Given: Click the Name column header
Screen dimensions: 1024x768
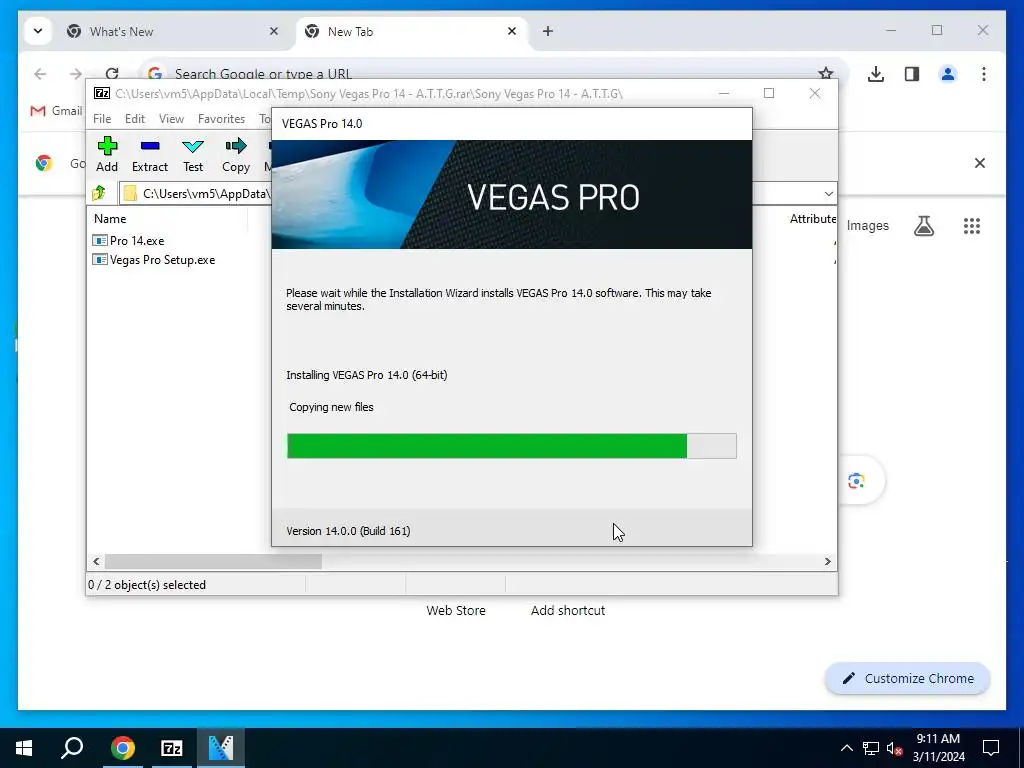Looking at the screenshot, I should pyautogui.click(x=110, y=219).
